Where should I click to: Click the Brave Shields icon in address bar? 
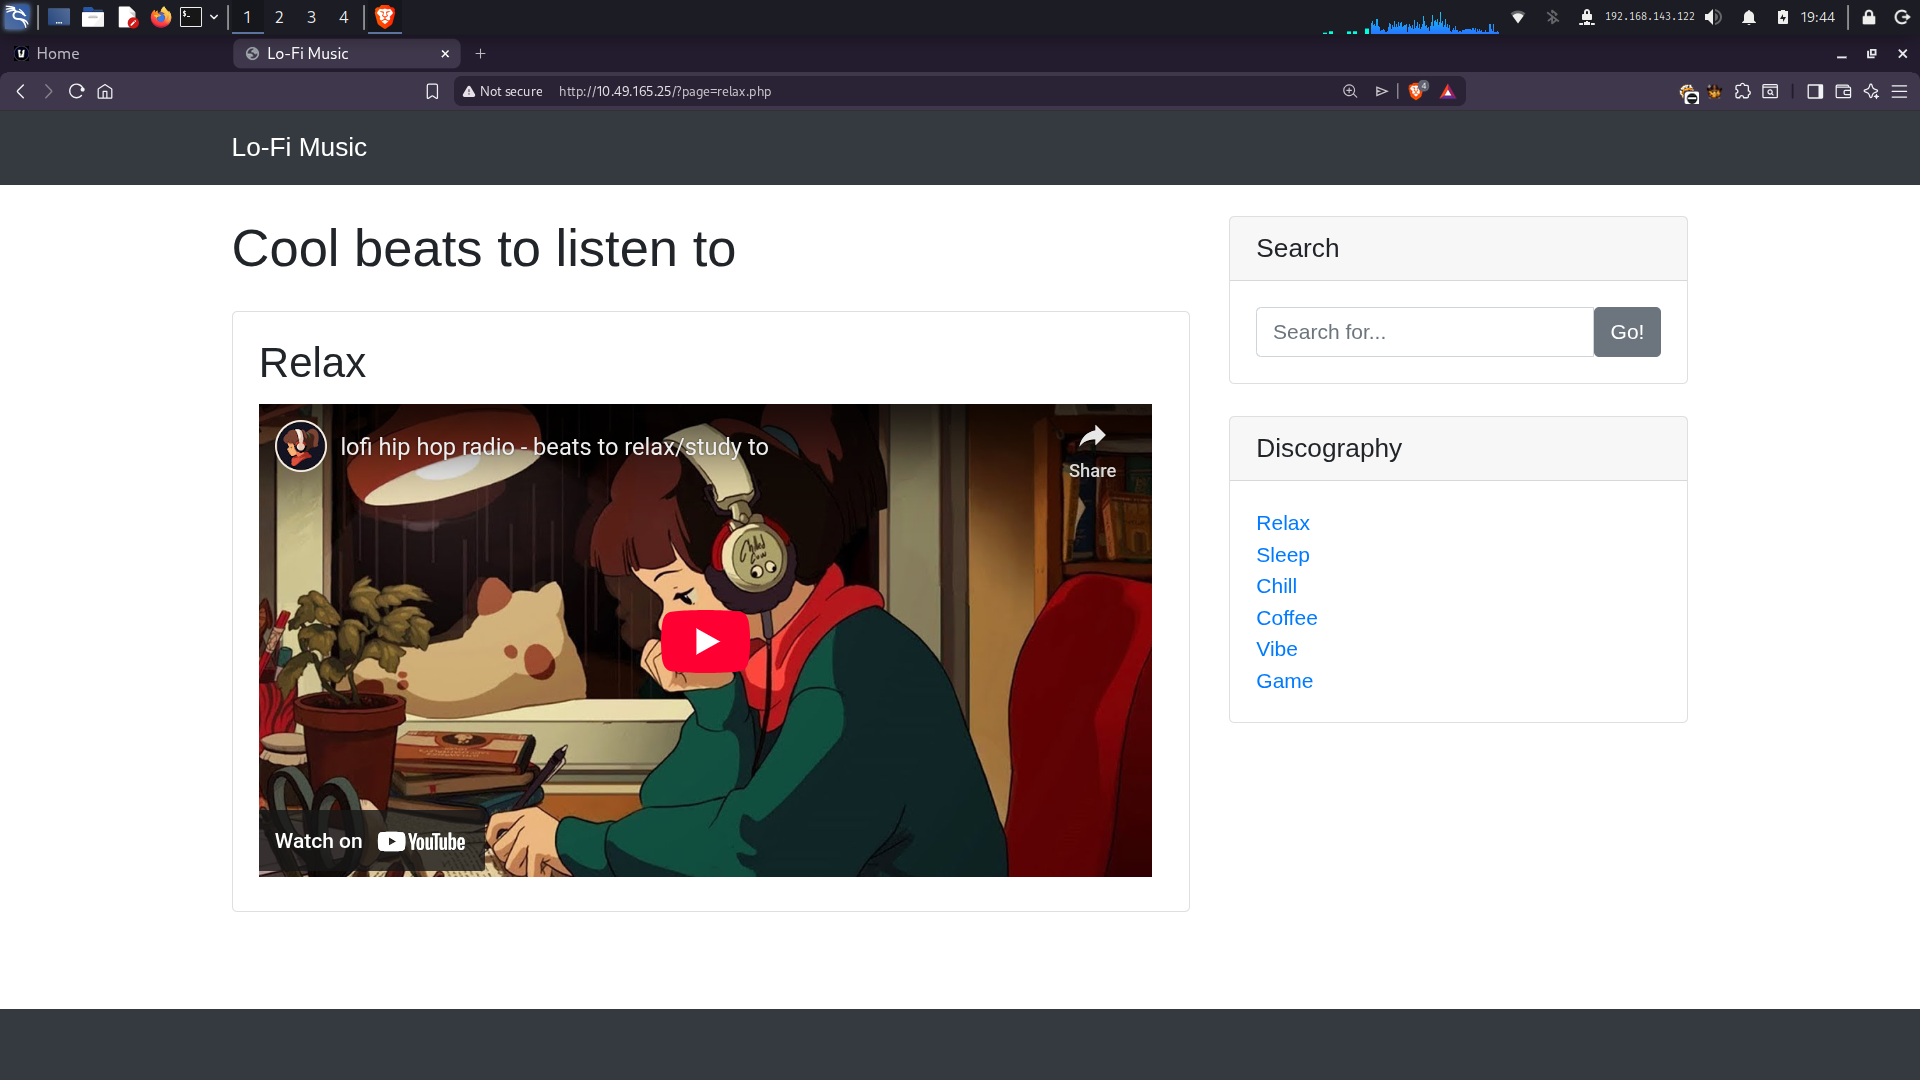click(1417, 91)
